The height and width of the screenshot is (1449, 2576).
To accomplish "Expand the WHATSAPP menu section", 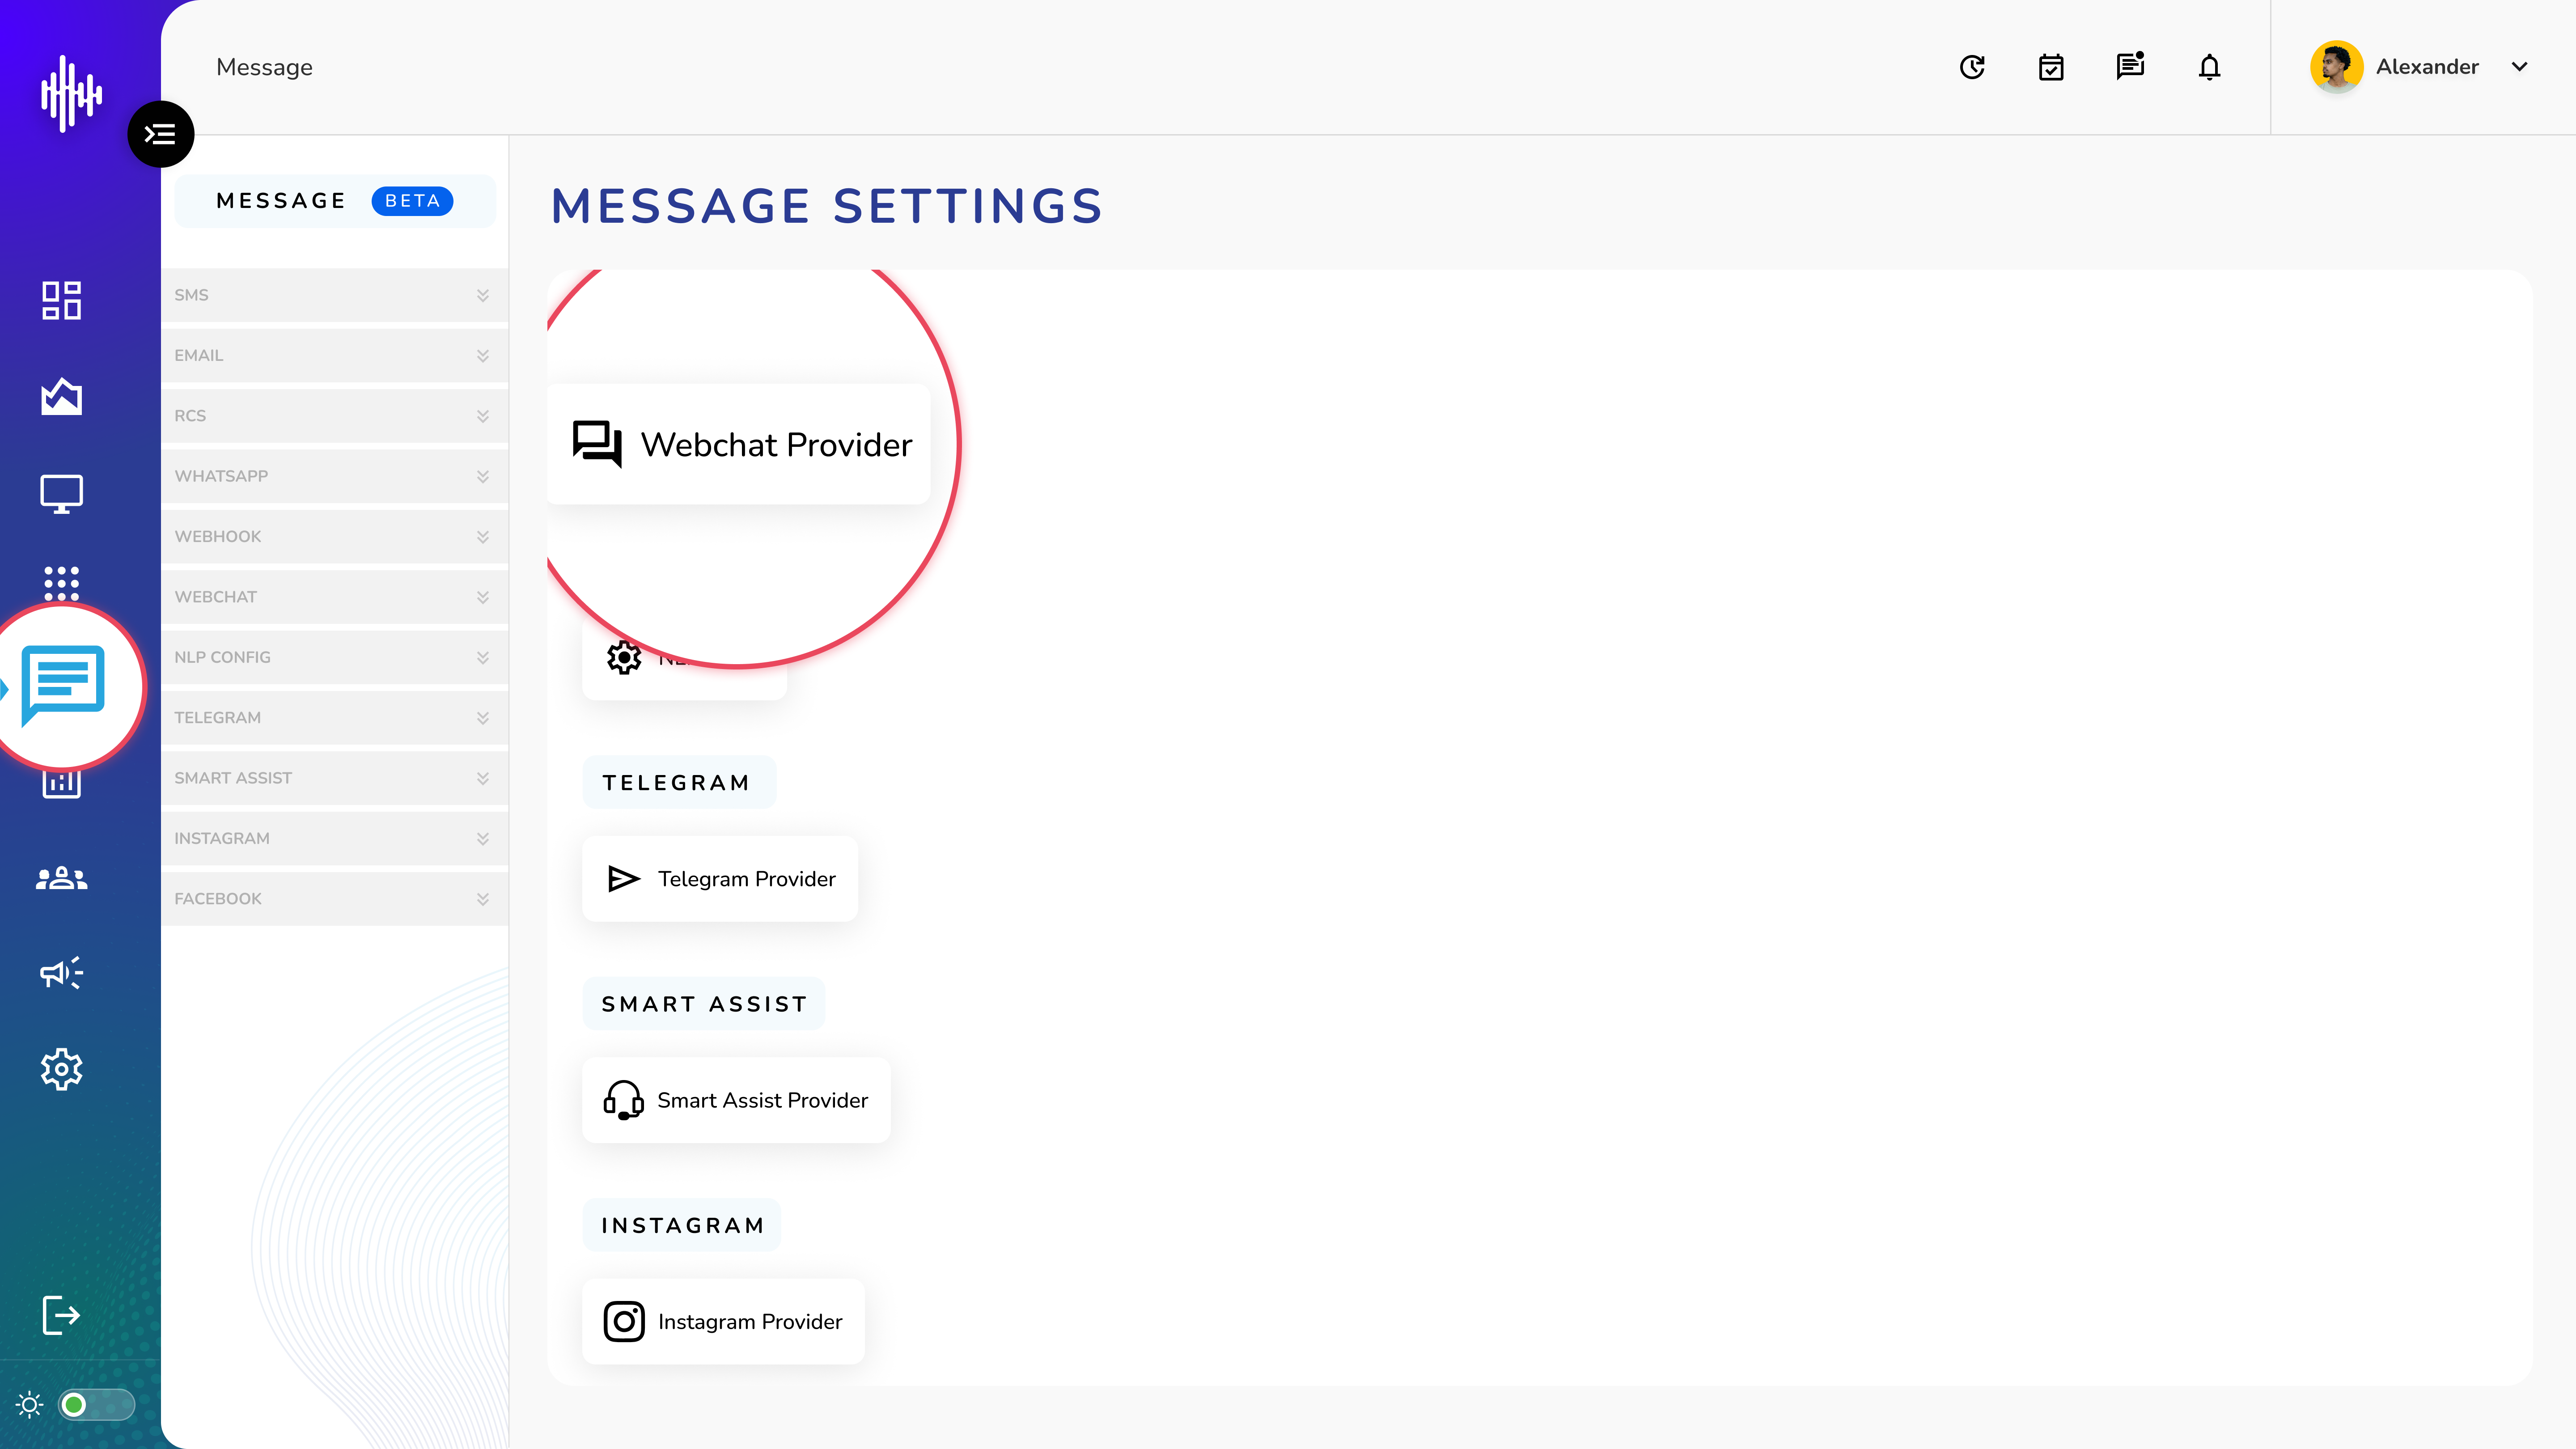I will pyautogui.click(x=334, y=476).
